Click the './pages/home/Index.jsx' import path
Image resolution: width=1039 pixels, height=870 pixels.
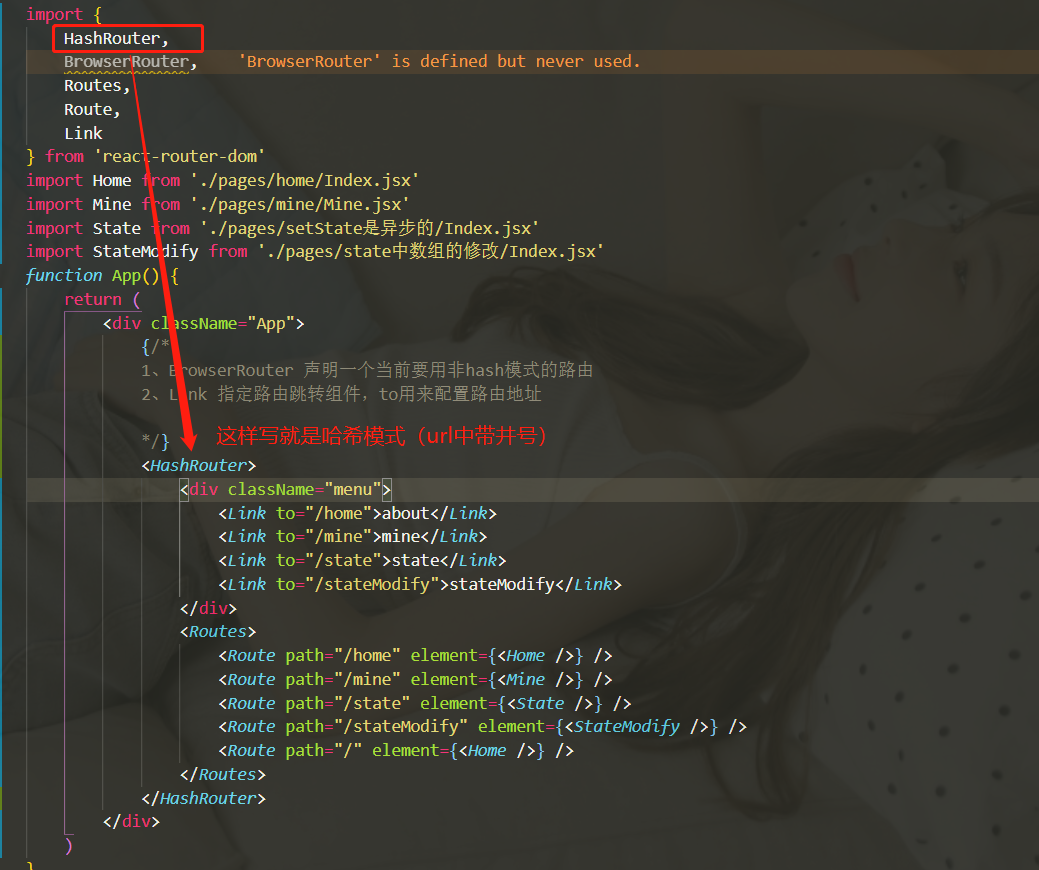[304, 181]
